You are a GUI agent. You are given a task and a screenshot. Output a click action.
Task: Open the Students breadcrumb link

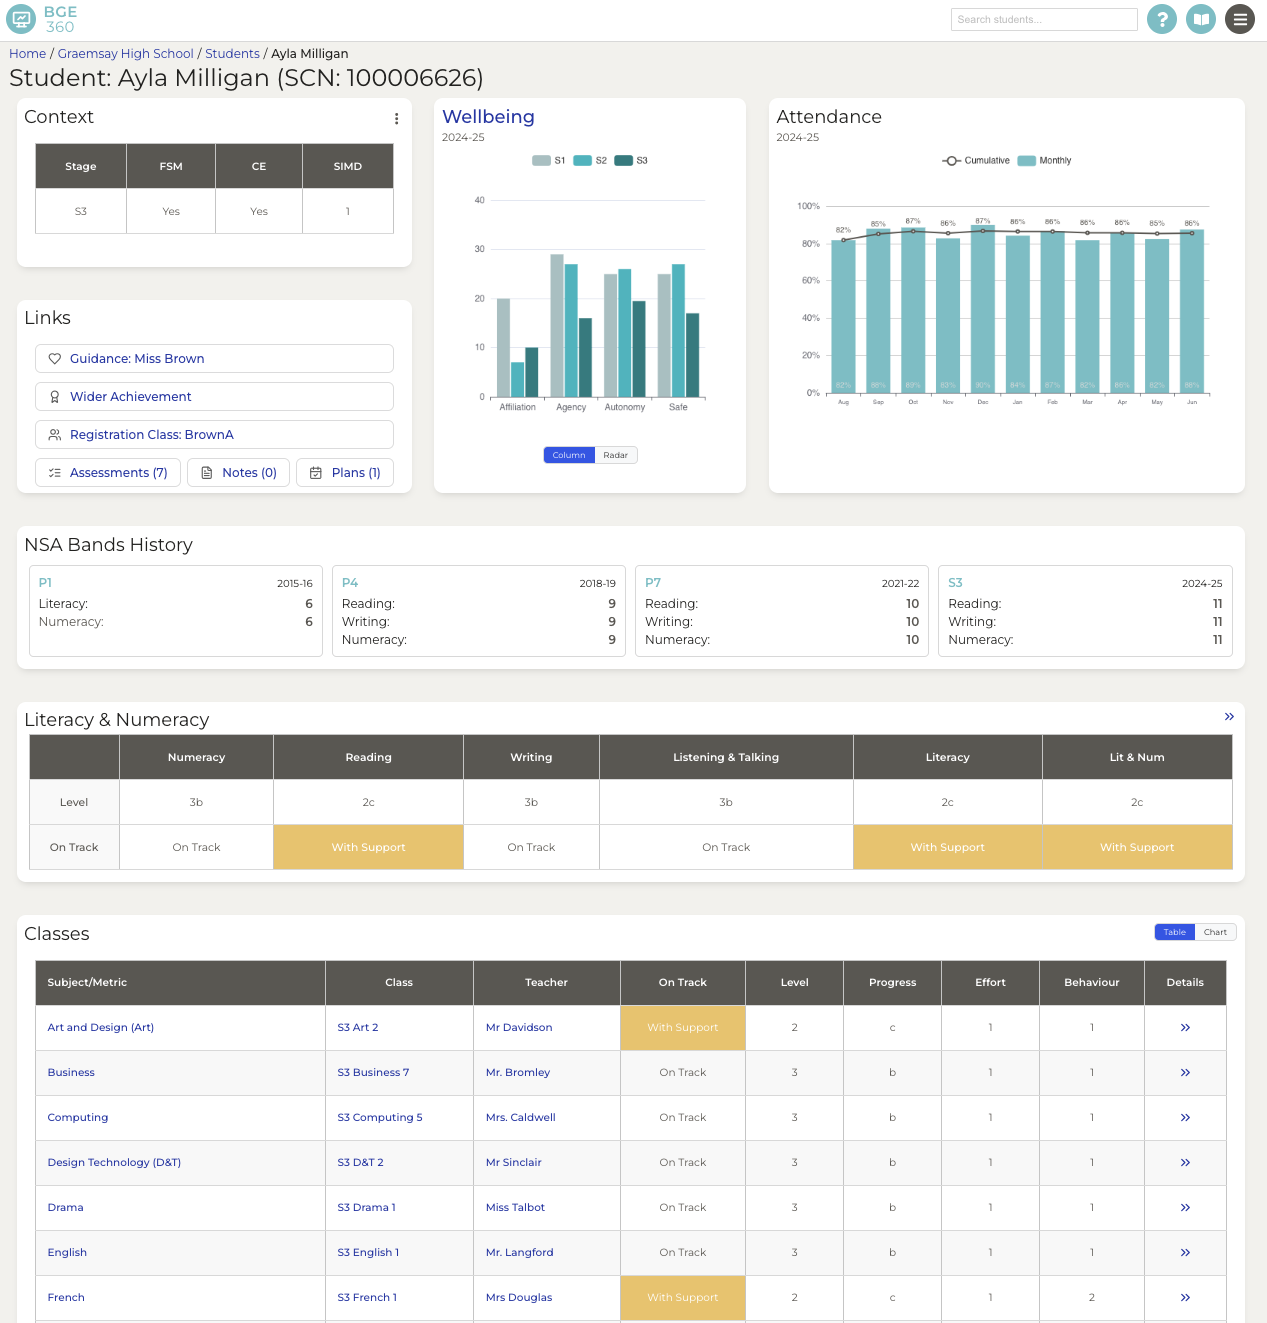[232, 53]
